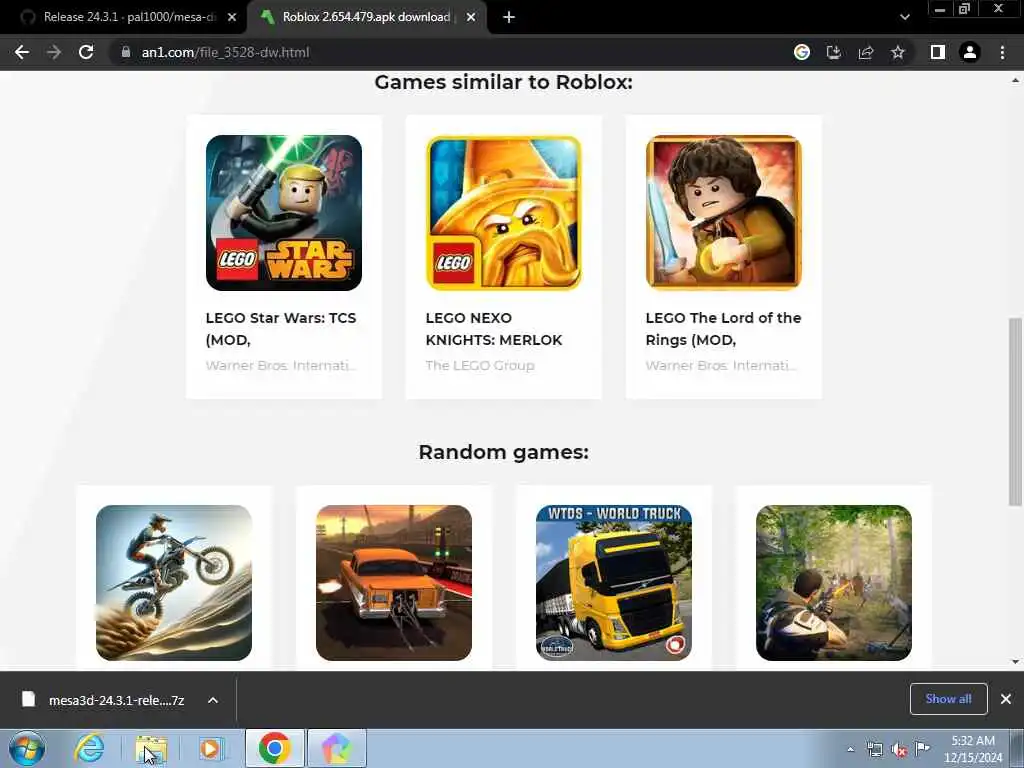Open WTDS World Truck game thumbnail

pos(614,583)
